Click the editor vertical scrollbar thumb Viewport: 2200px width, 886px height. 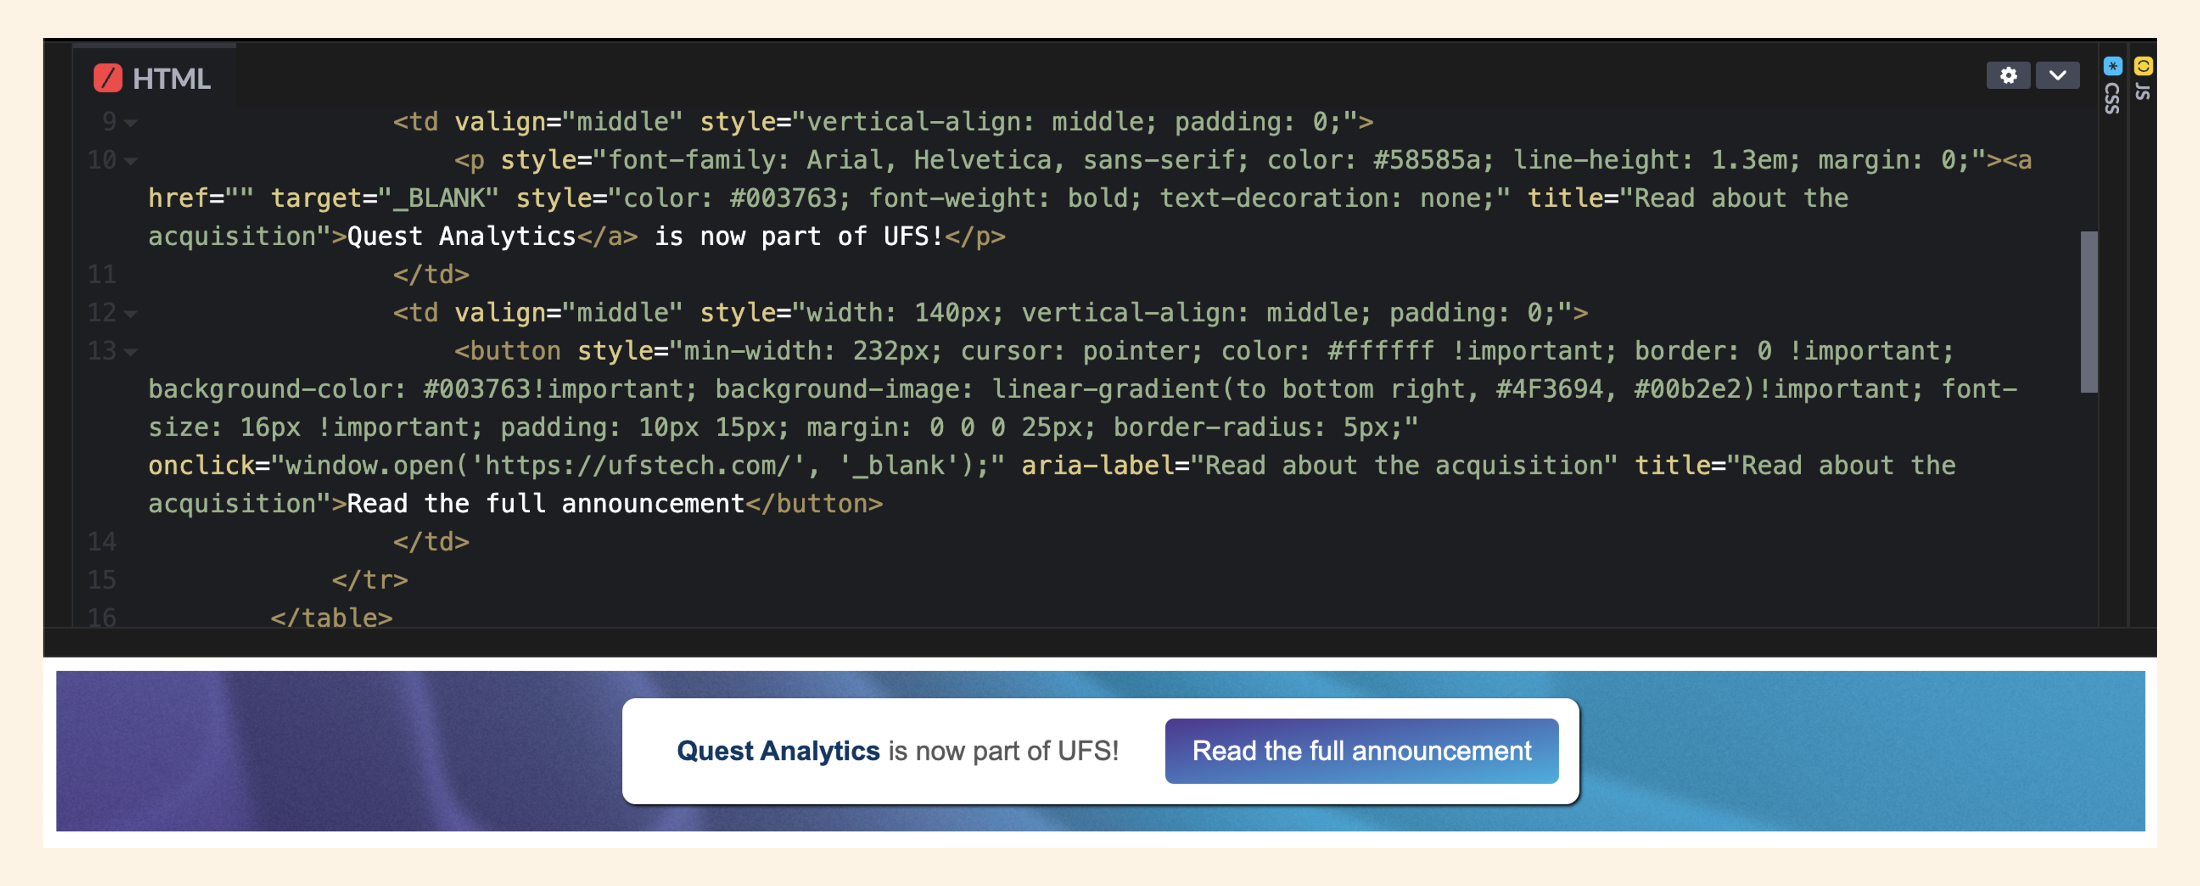2088,312
